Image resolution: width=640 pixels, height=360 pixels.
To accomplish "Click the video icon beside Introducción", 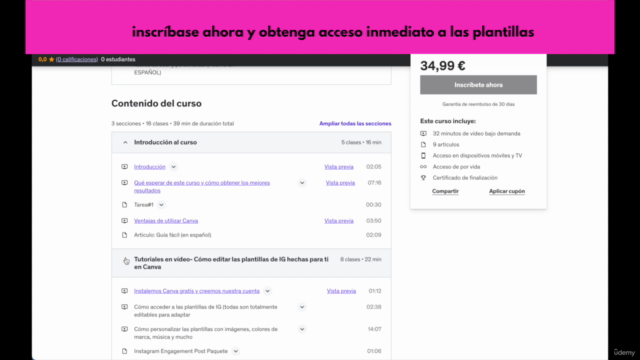I will point(124,167).
